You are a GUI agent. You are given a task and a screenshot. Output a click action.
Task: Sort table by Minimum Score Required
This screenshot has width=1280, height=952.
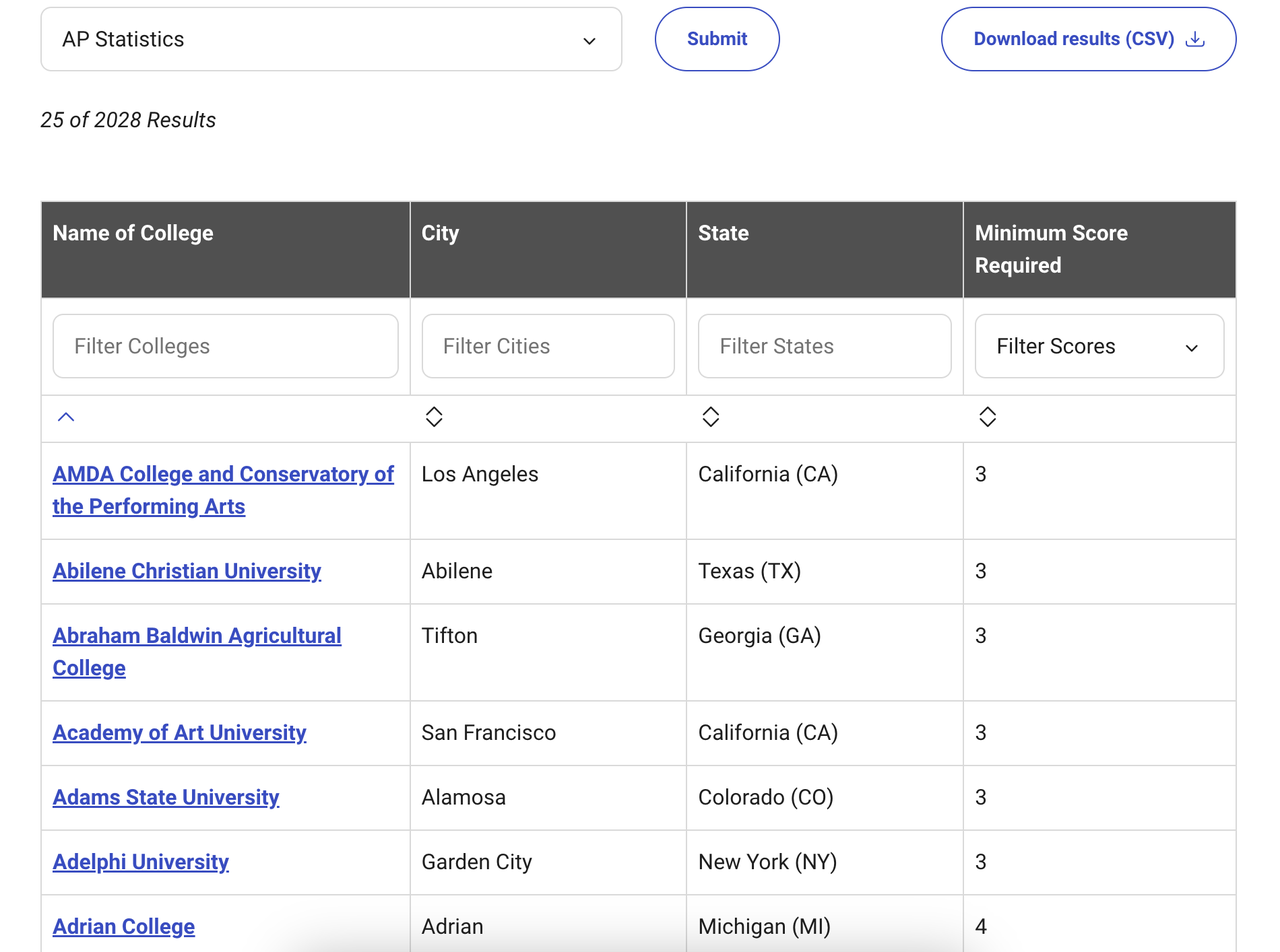[x=987, y=418]
